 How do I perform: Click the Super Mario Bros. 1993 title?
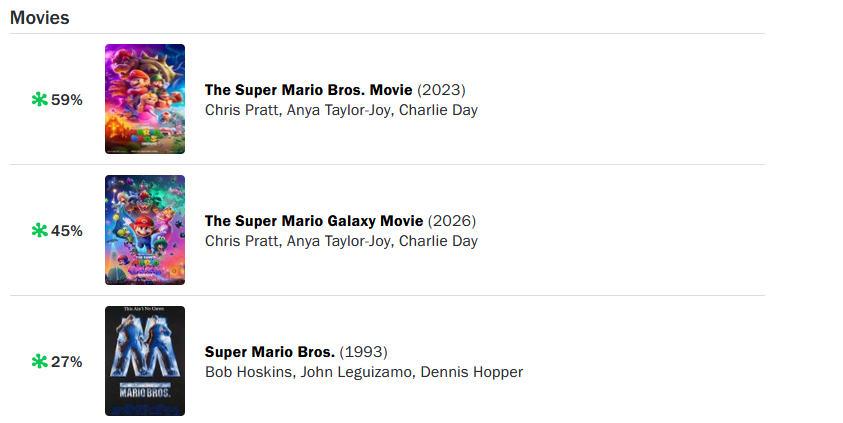[x=270, y=352]
